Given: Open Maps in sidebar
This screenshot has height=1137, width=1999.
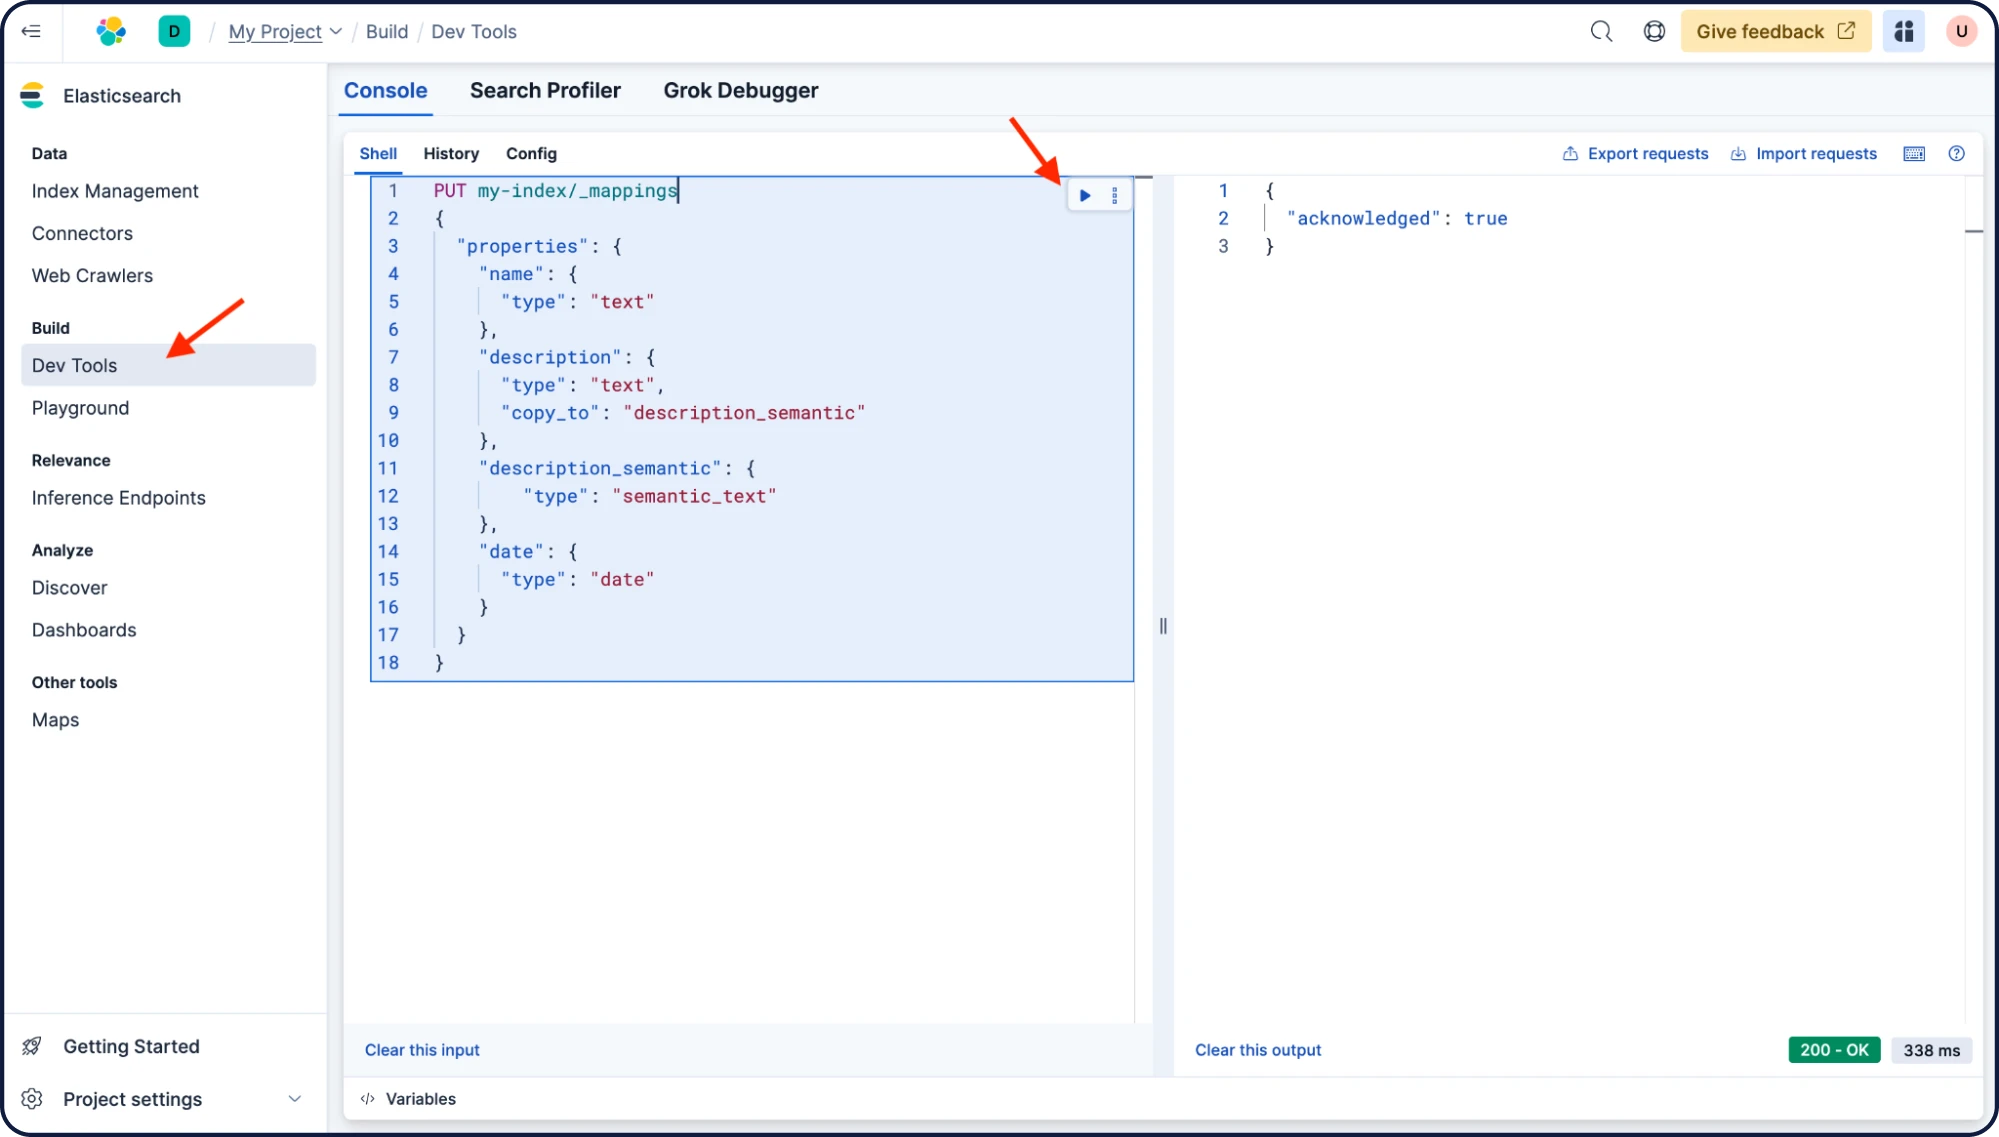Looking at the screenshot, I should [x=55, y=720].
